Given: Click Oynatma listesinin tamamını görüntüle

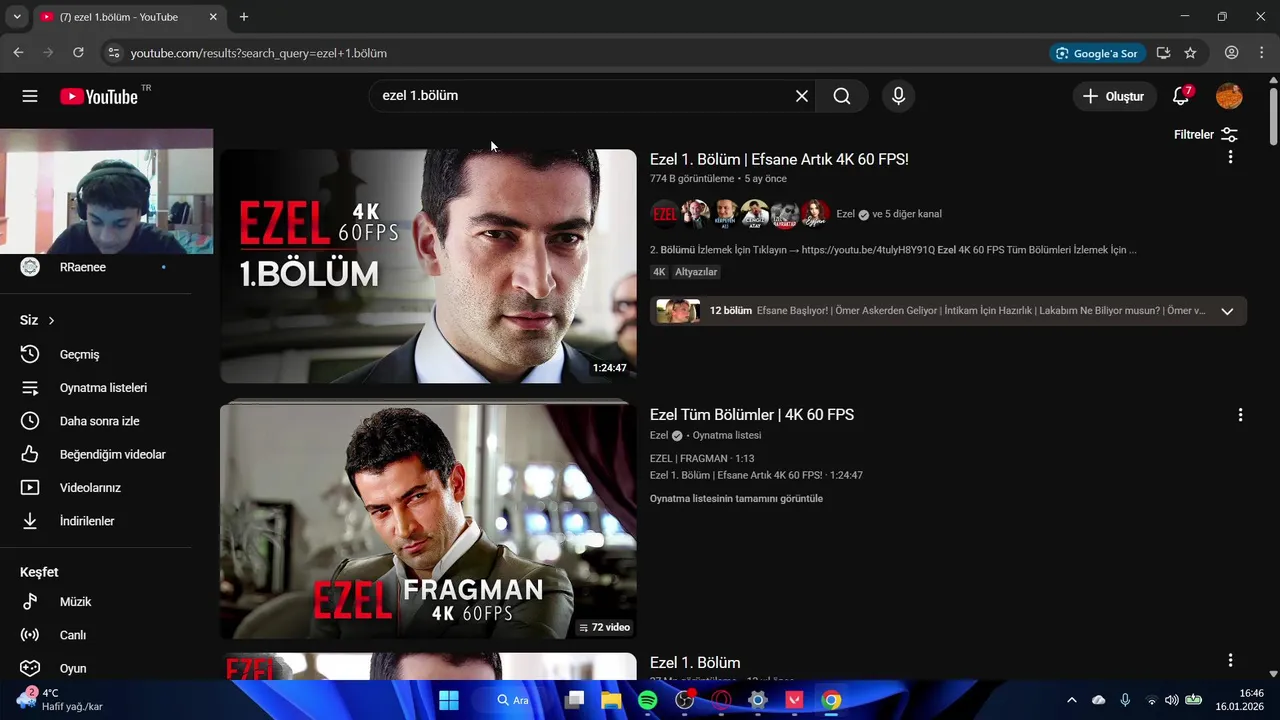Looking at the screenshot, I should click(x=736, y=499).
